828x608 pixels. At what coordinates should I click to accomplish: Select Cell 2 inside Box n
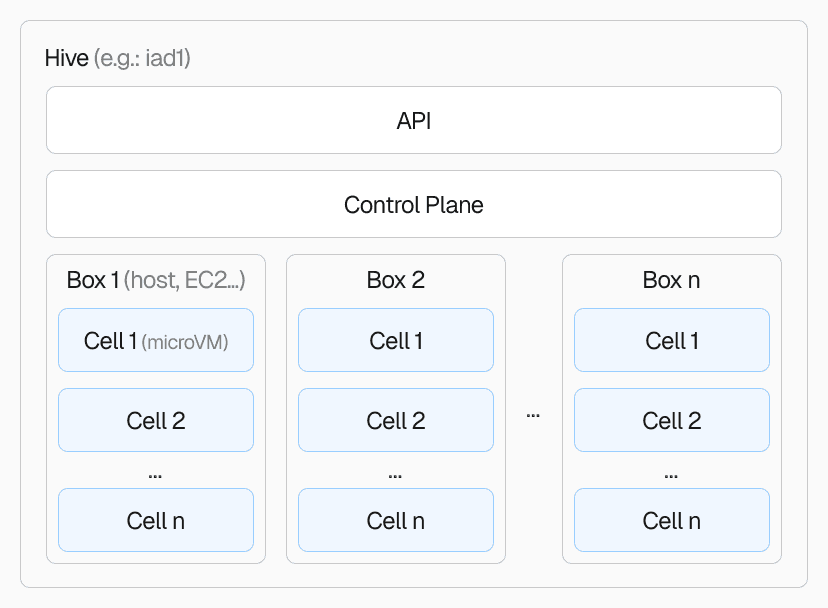coord(672,421)
